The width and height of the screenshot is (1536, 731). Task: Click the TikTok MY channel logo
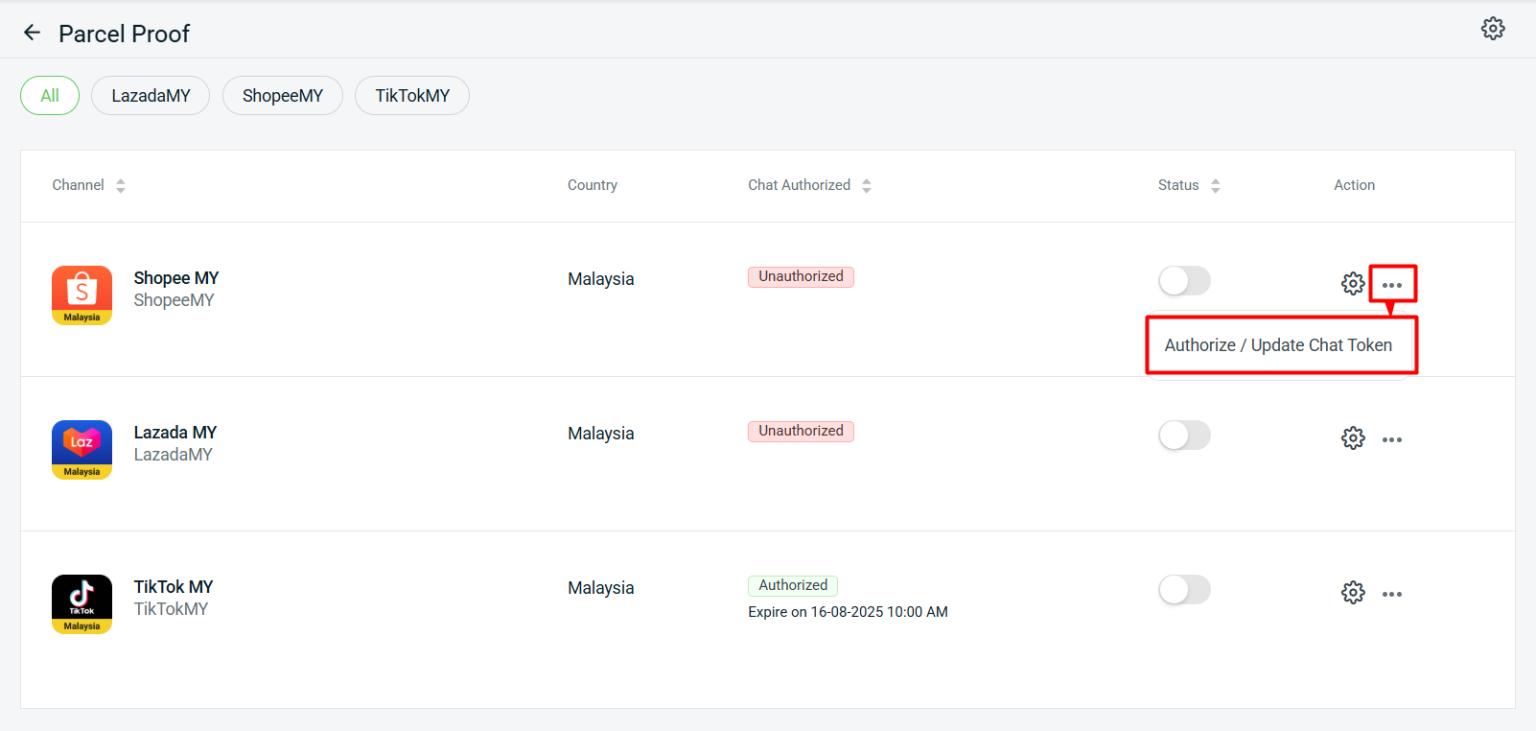click(x=82, y=604)
